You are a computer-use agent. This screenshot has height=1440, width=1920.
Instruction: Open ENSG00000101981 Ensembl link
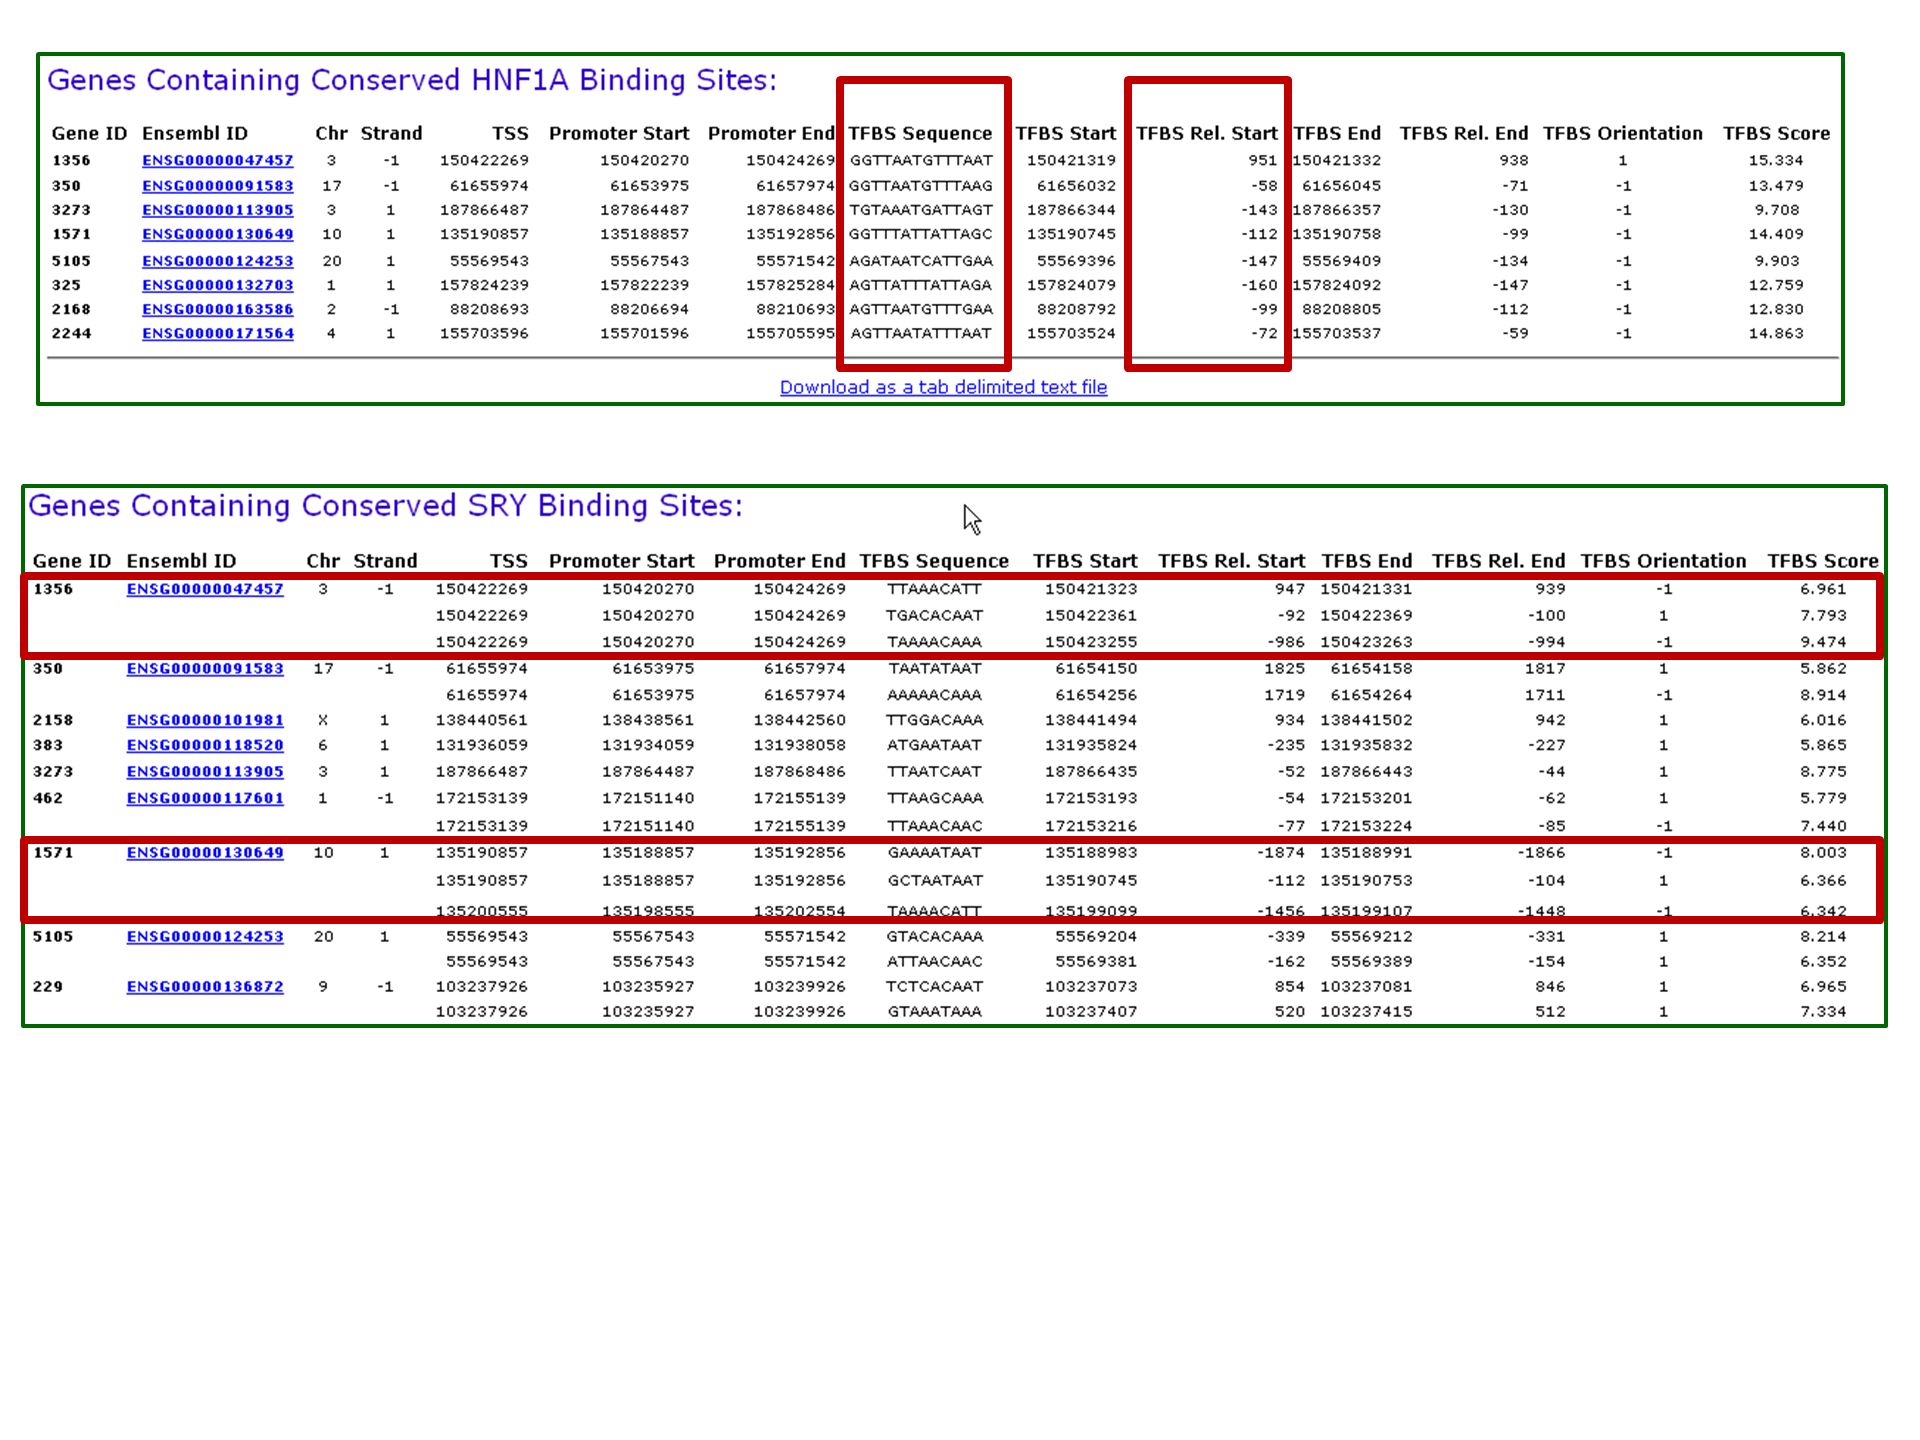pyautogui.click(x=204, y=720)
